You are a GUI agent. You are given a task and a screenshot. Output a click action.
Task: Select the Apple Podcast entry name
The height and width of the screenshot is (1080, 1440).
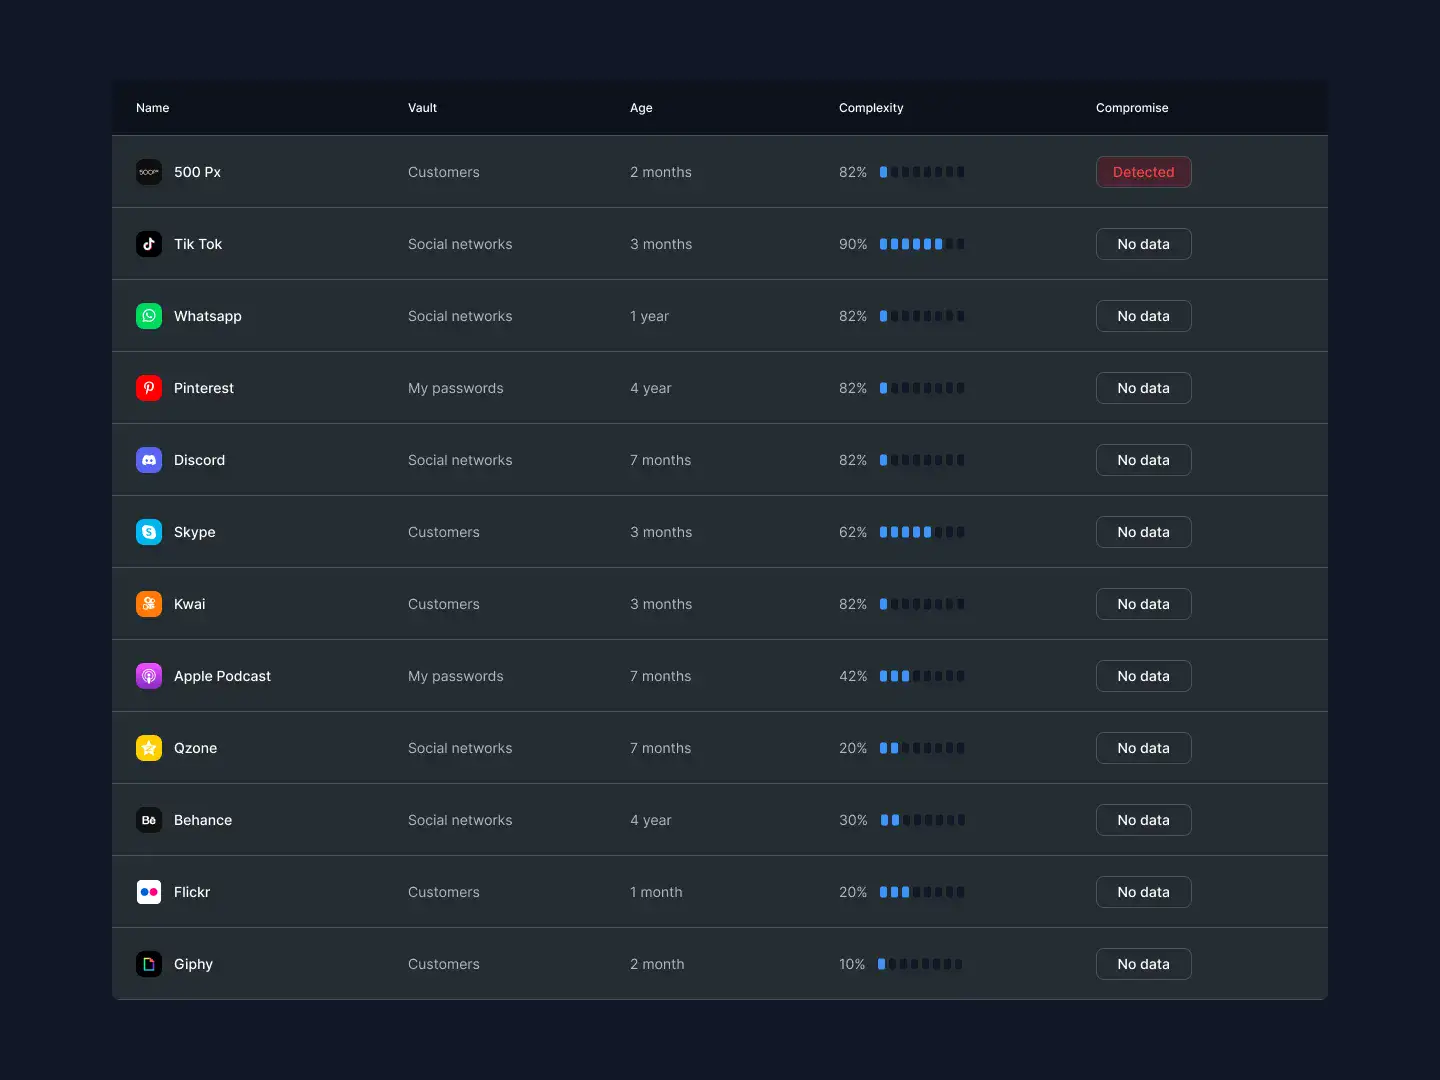pyautogui.click(x=222, y=676)
